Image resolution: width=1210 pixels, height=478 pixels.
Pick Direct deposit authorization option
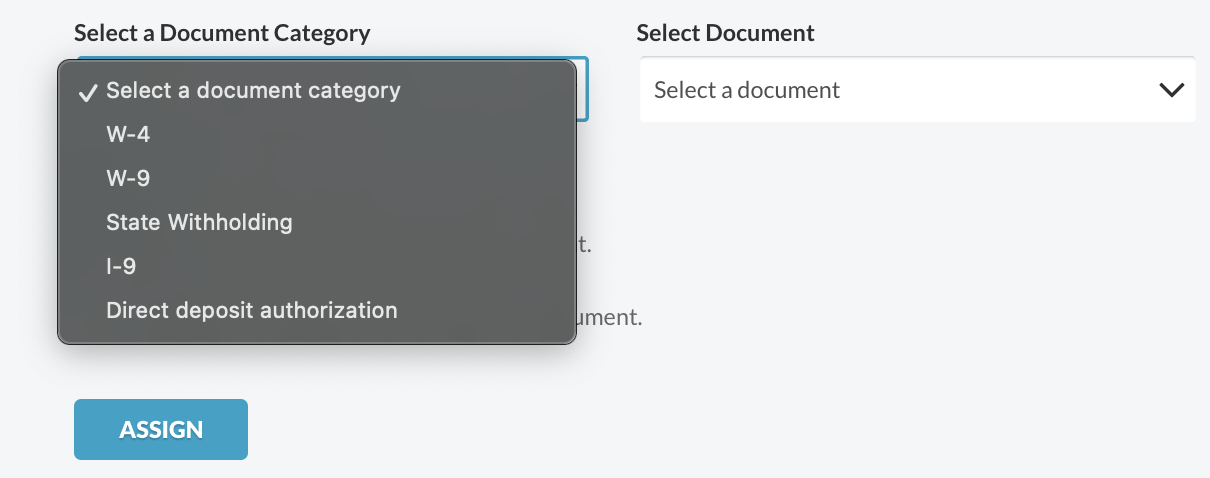[x=317, y=310]
